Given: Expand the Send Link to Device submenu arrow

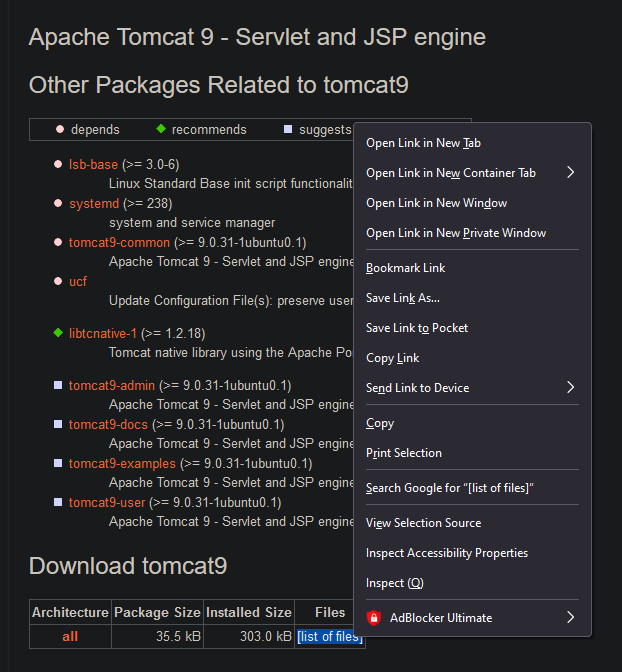Looking at the screenshot, I should [571, 387].
